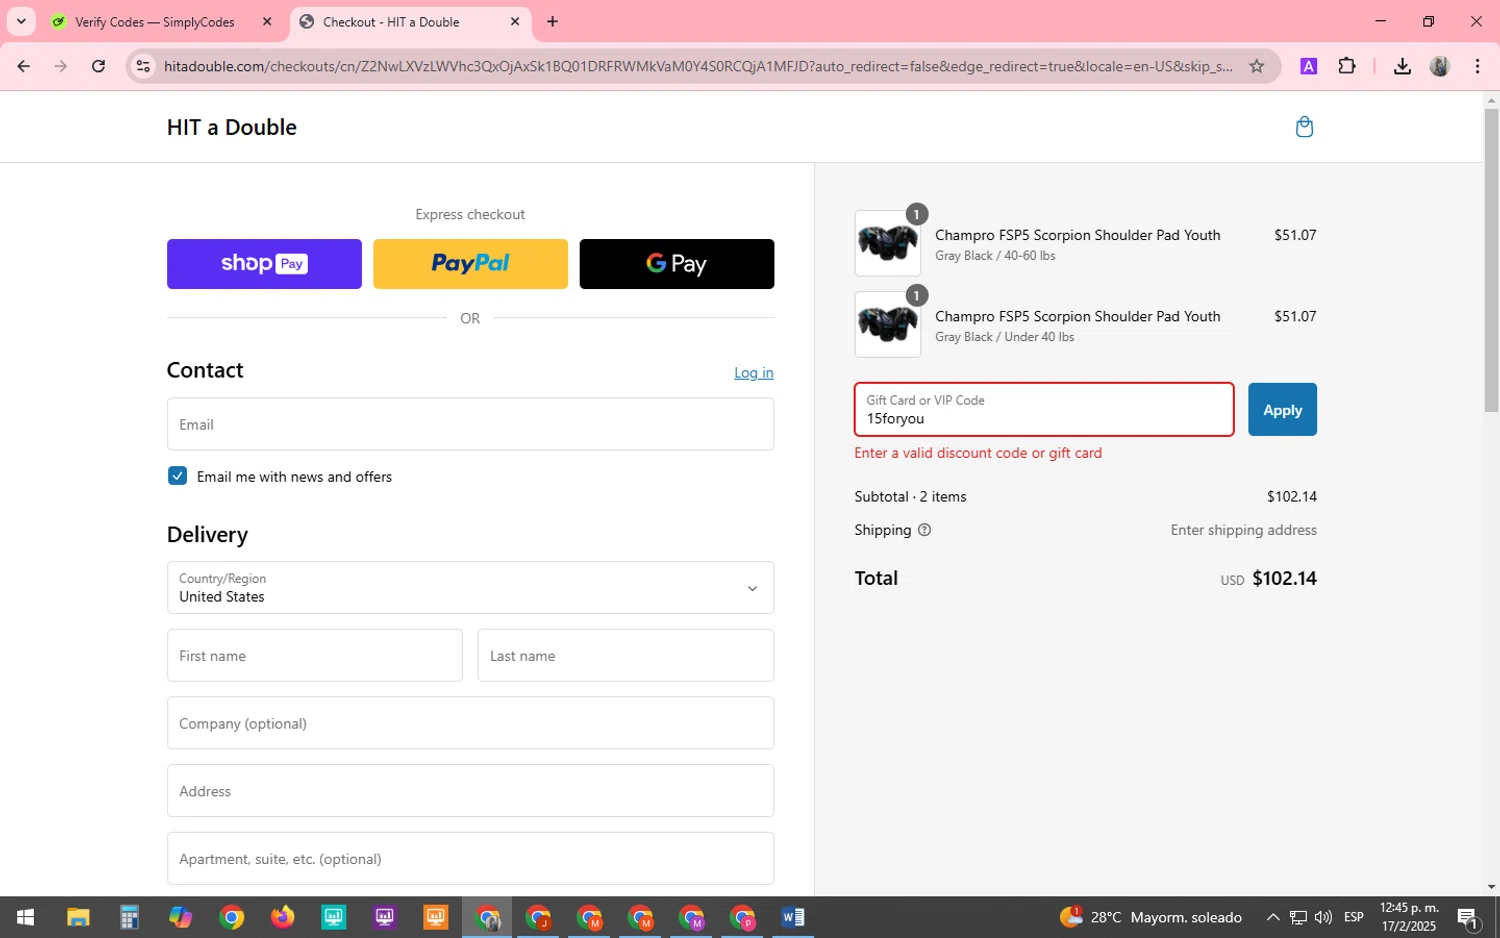Expand the Country/Region dropdown
Image resolution: width=1500 pixels, height=938 pixels.
pos(470,587)
